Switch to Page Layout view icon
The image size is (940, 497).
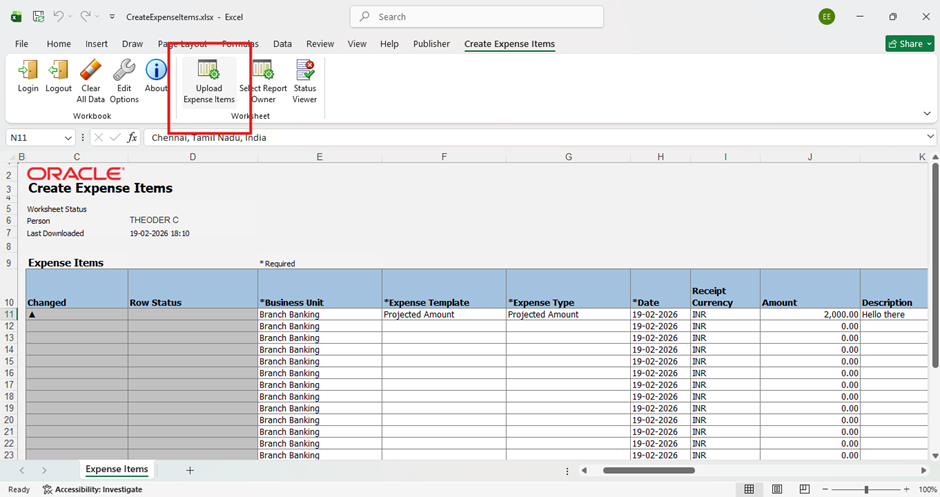pos(777,489)
